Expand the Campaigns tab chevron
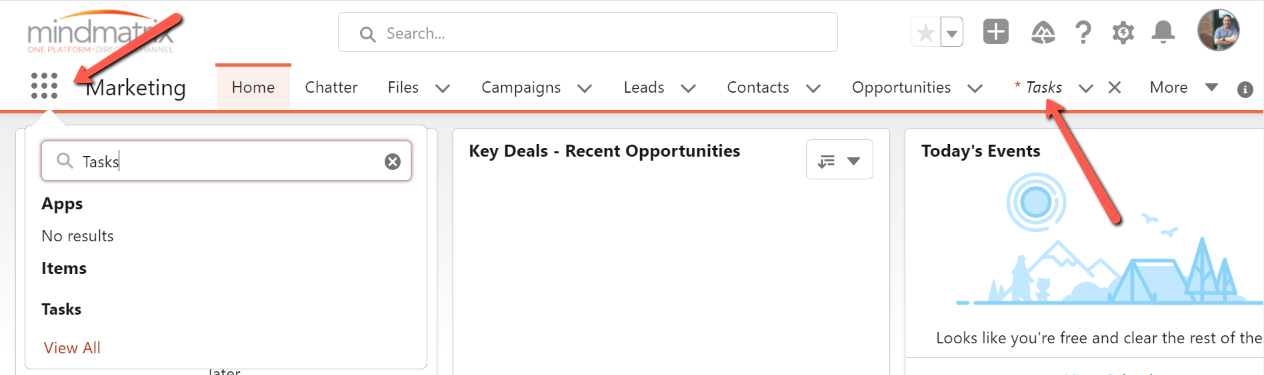1264x375 pixels. [585, 88]
